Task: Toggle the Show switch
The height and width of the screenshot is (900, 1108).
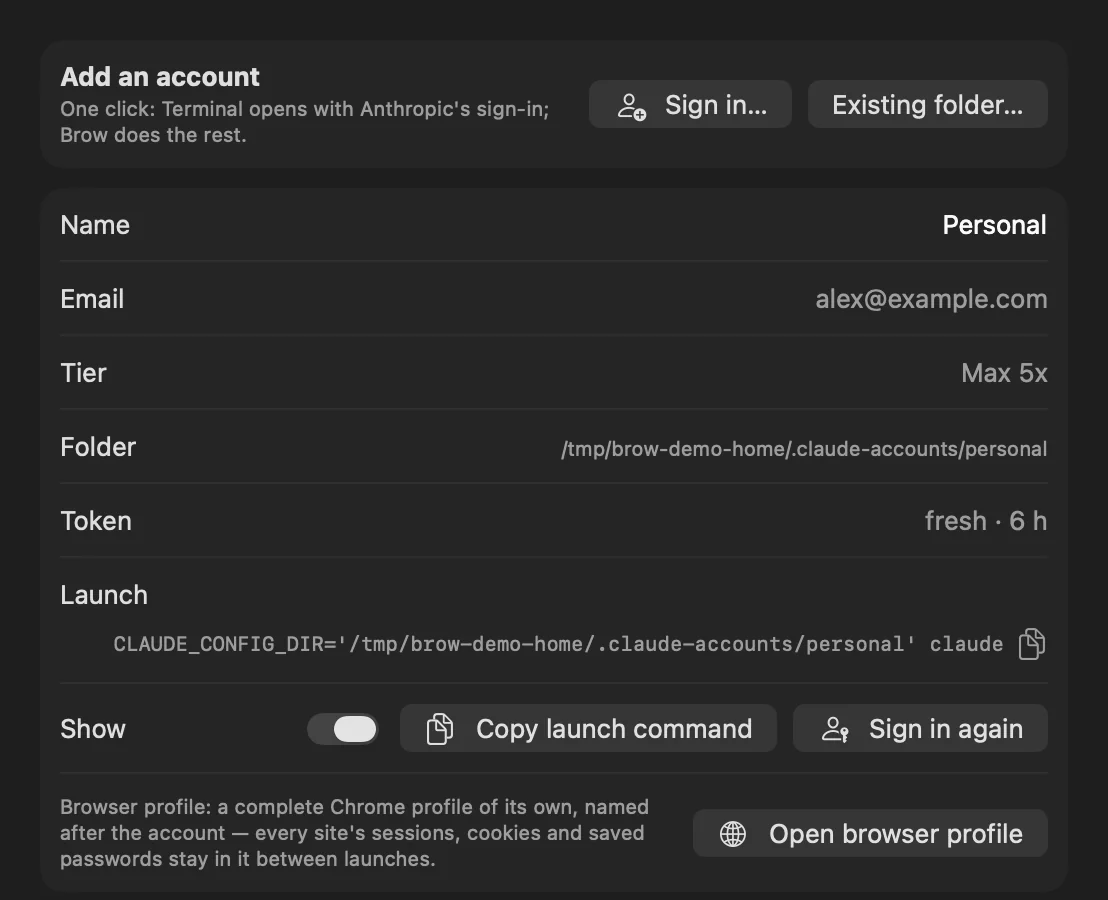Action: point(343,729)
